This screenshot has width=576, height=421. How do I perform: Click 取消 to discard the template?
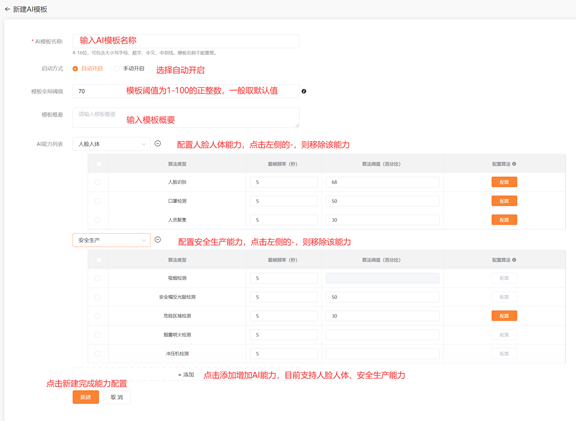click(117, 397)
